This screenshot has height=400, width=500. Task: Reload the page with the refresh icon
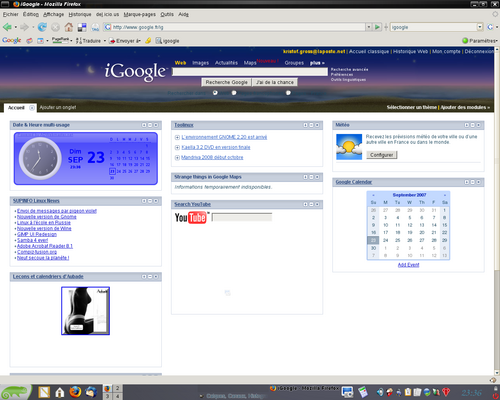(42, 27)
